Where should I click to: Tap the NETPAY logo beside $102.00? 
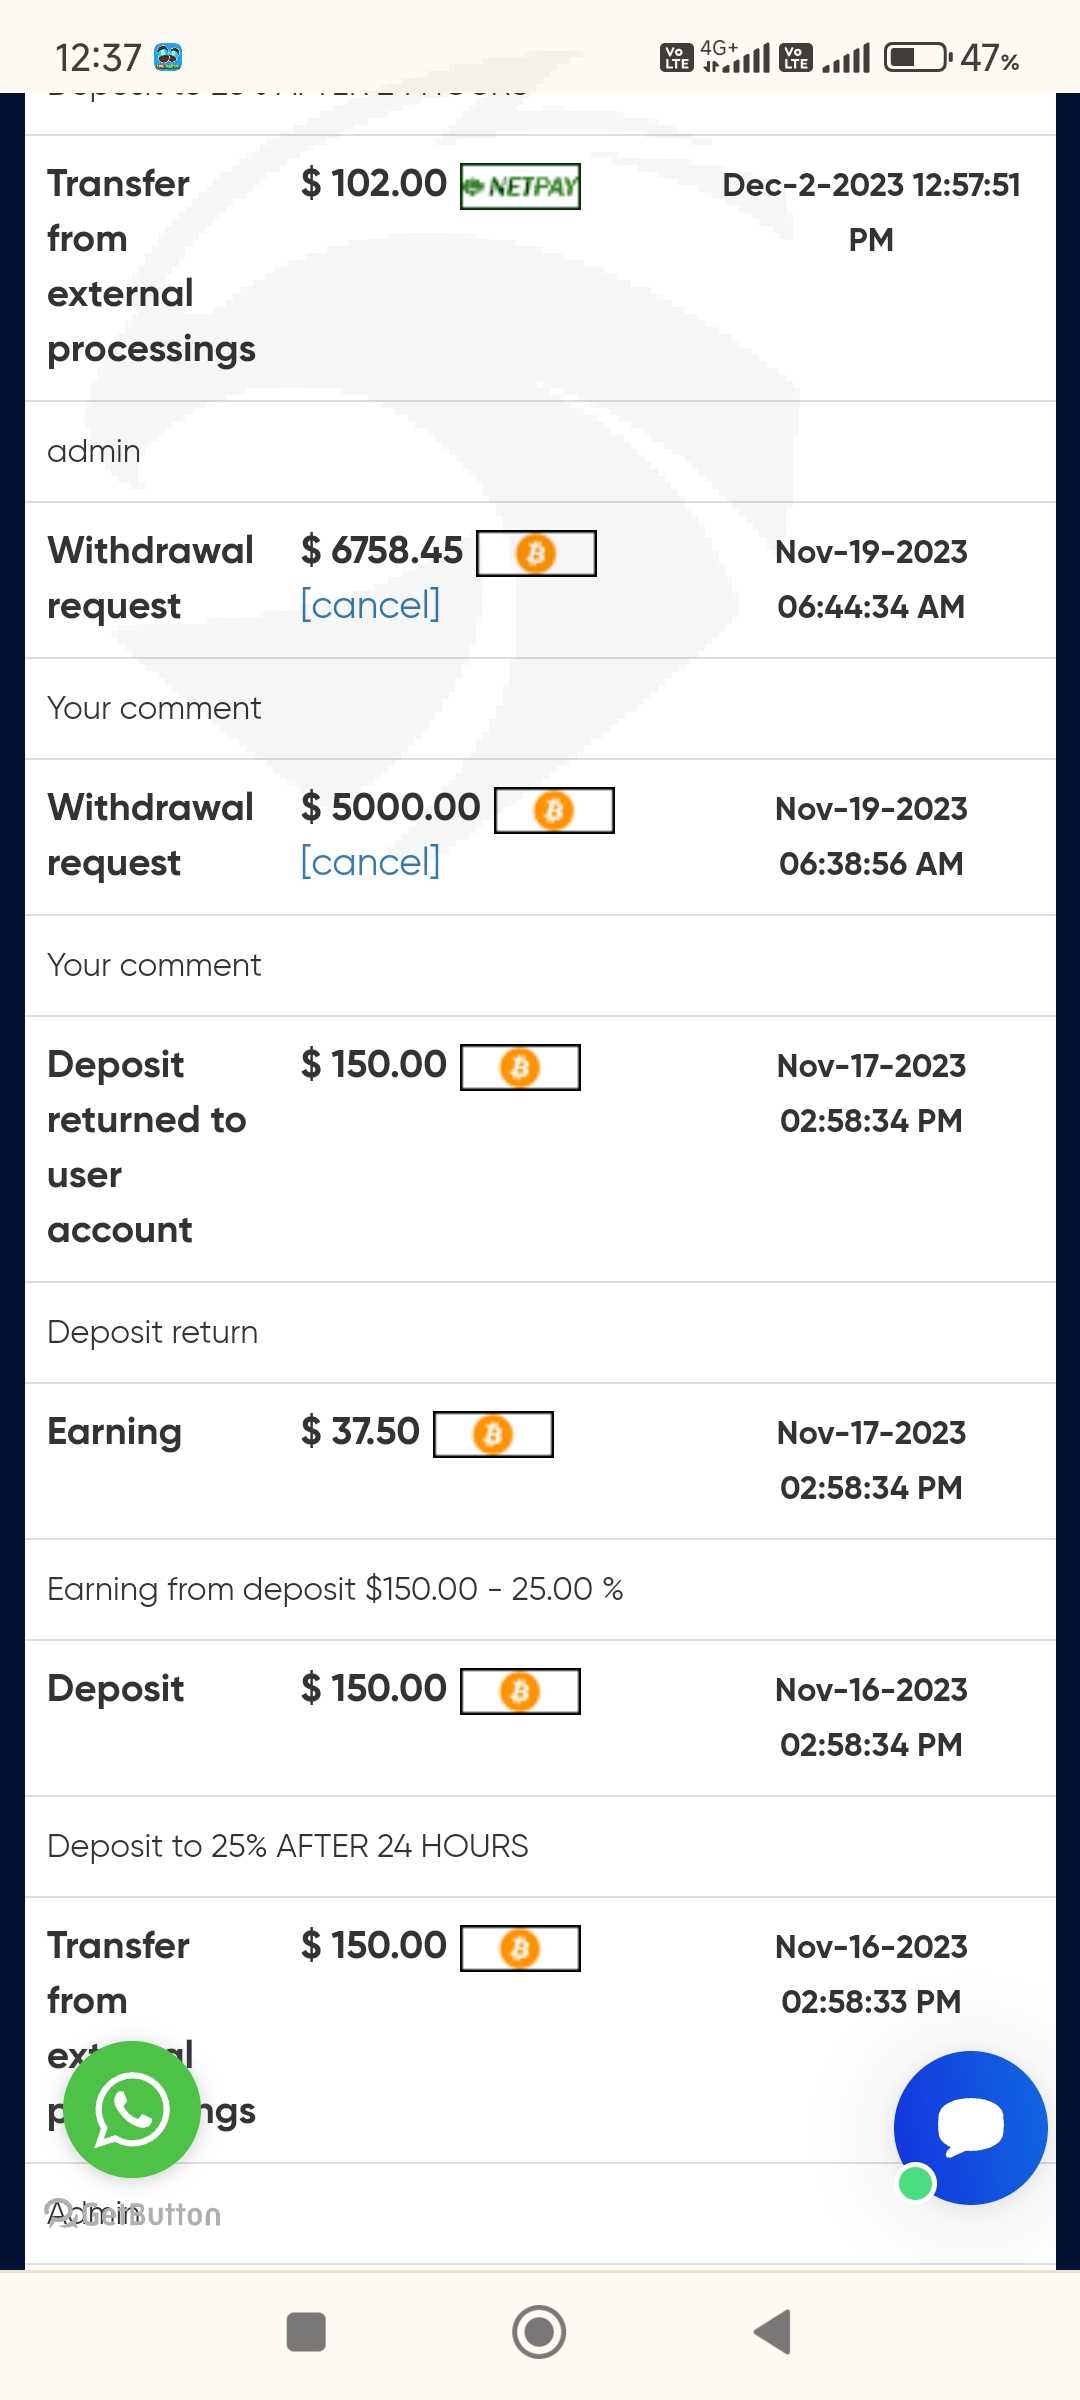click(x=520, y=187)
